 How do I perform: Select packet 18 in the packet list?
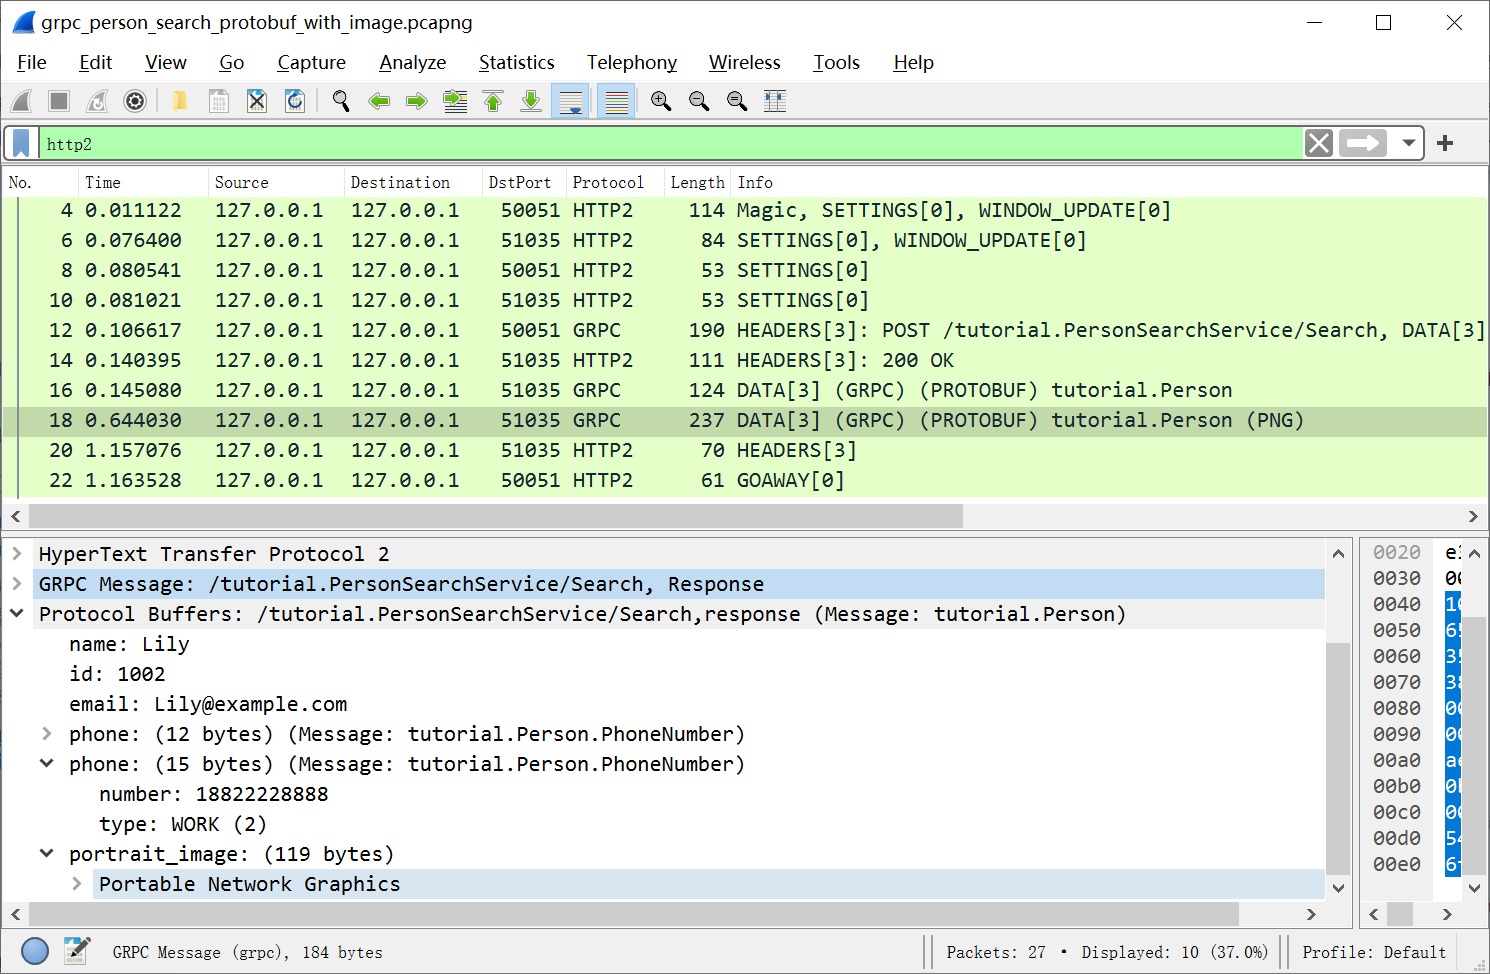point(400,420)
